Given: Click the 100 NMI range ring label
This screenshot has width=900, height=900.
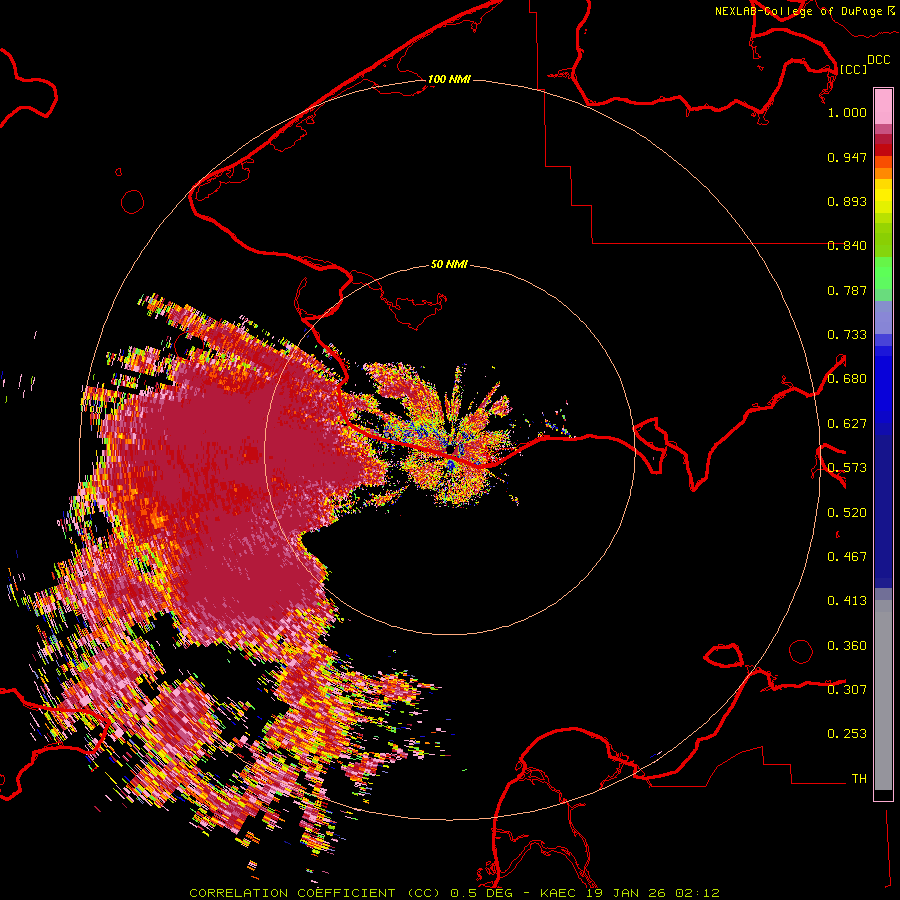Looking at the screenshot, I should (449, 79).
